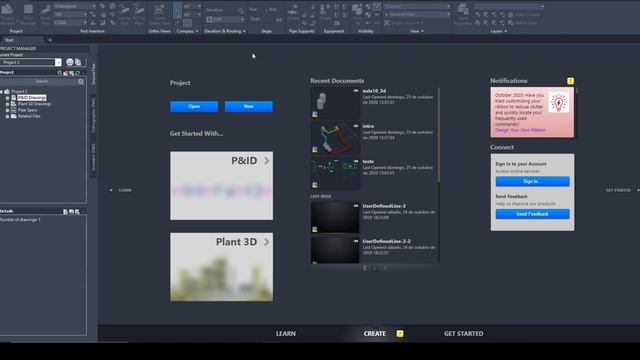The width and height of the screenshot is (640, 360).
Task: Select the Project 1 root tree node
Action: (x=19, y=91)
